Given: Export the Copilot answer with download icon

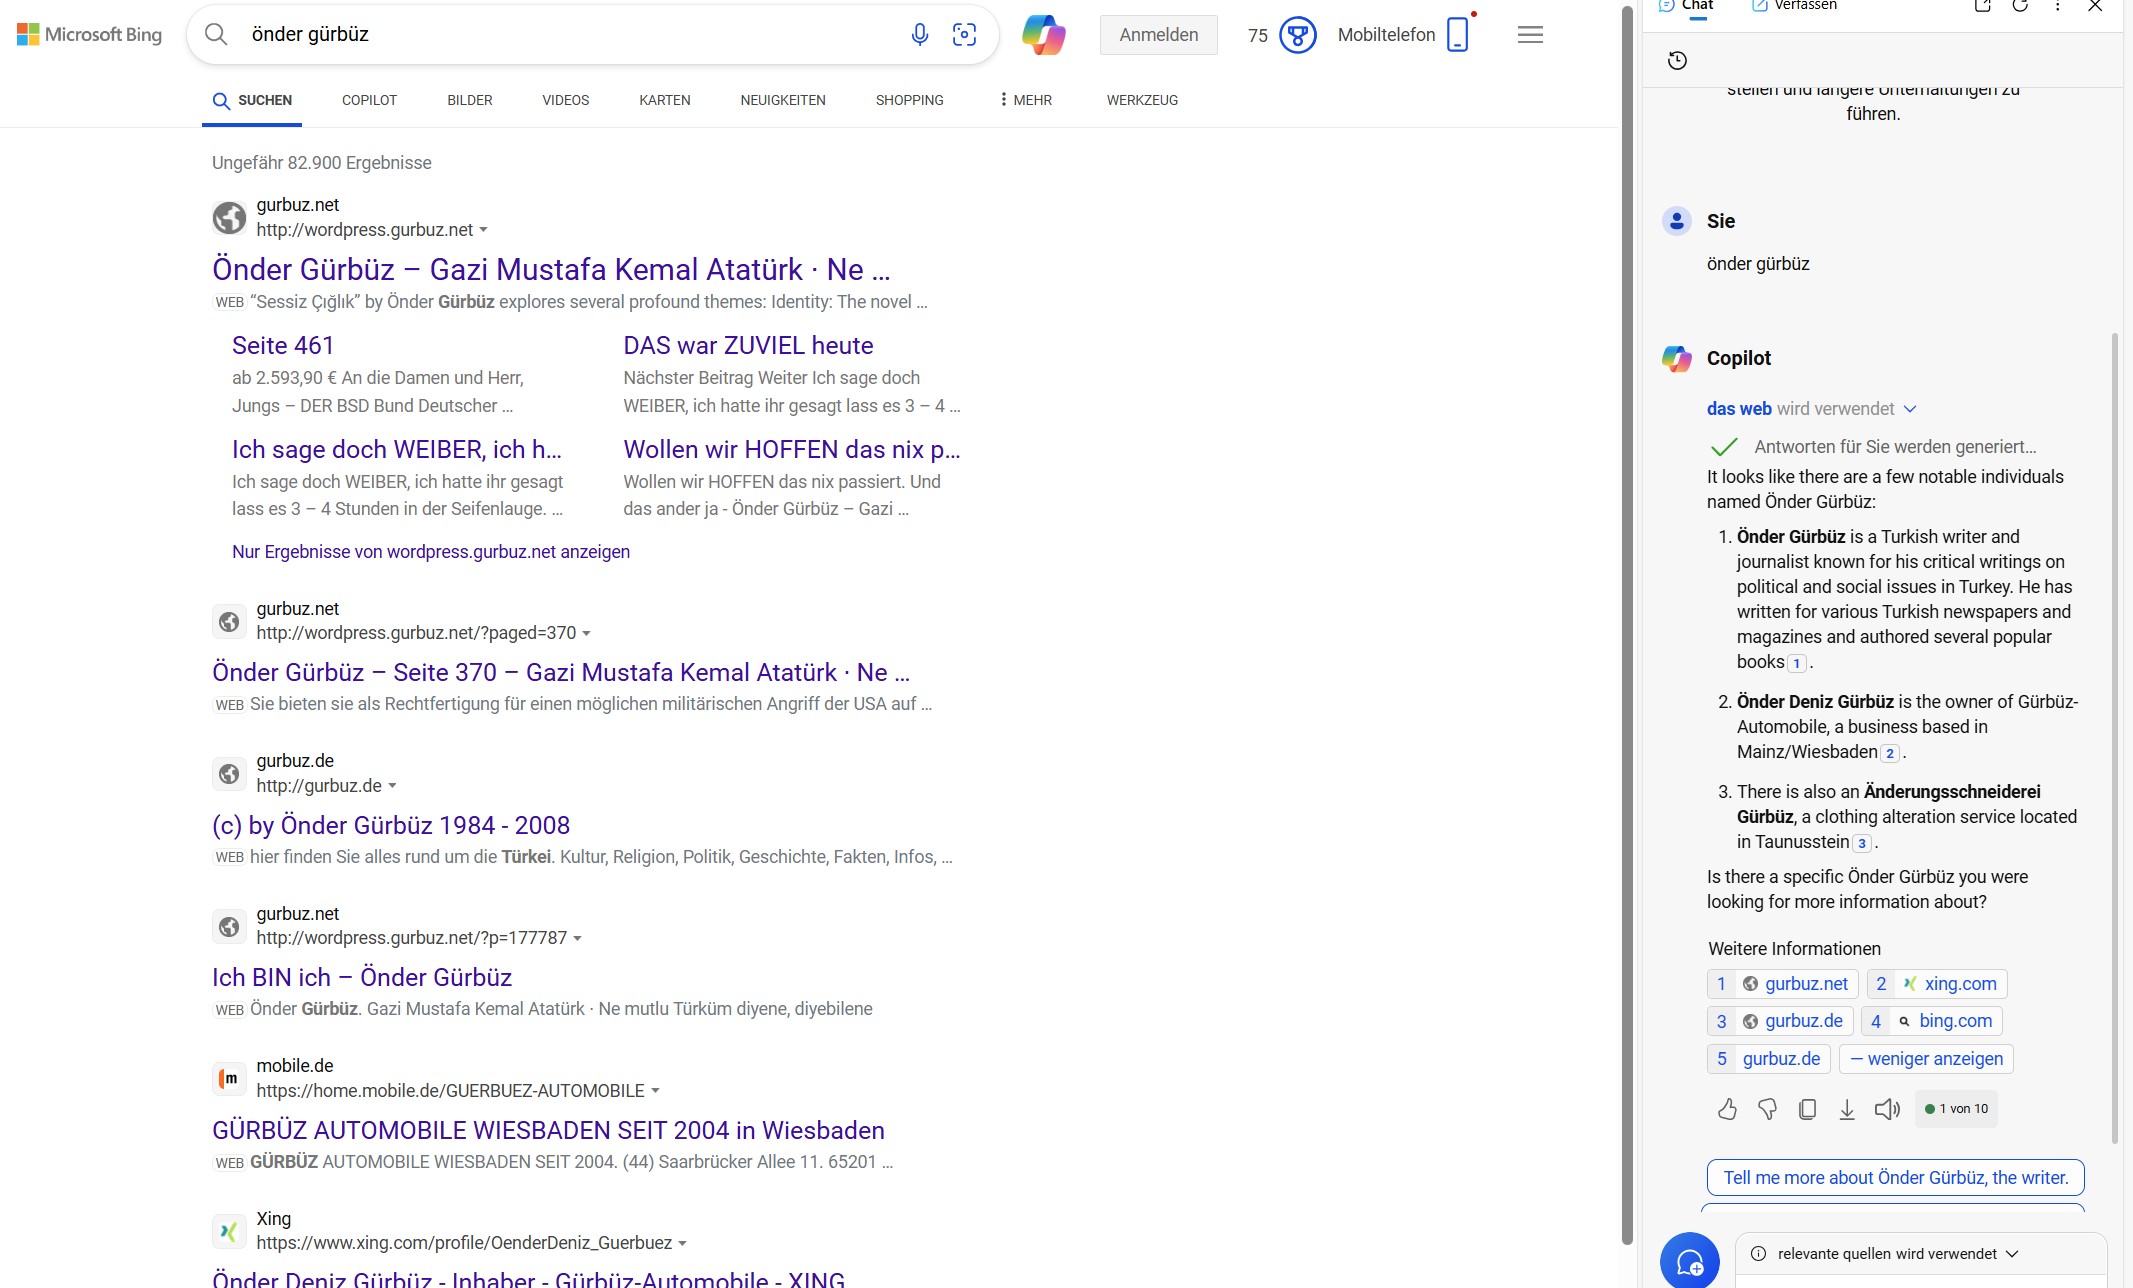Looking at the screenshot, I should [1847, 1109].
